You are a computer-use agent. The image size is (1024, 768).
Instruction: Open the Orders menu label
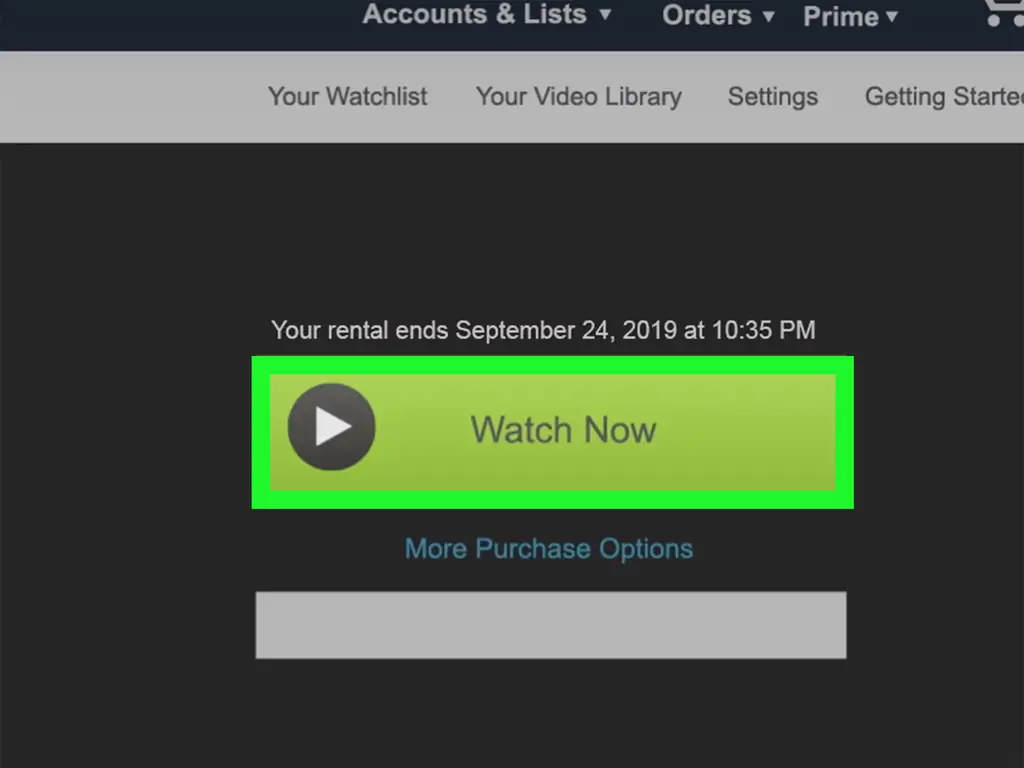(x=707, y=15)
